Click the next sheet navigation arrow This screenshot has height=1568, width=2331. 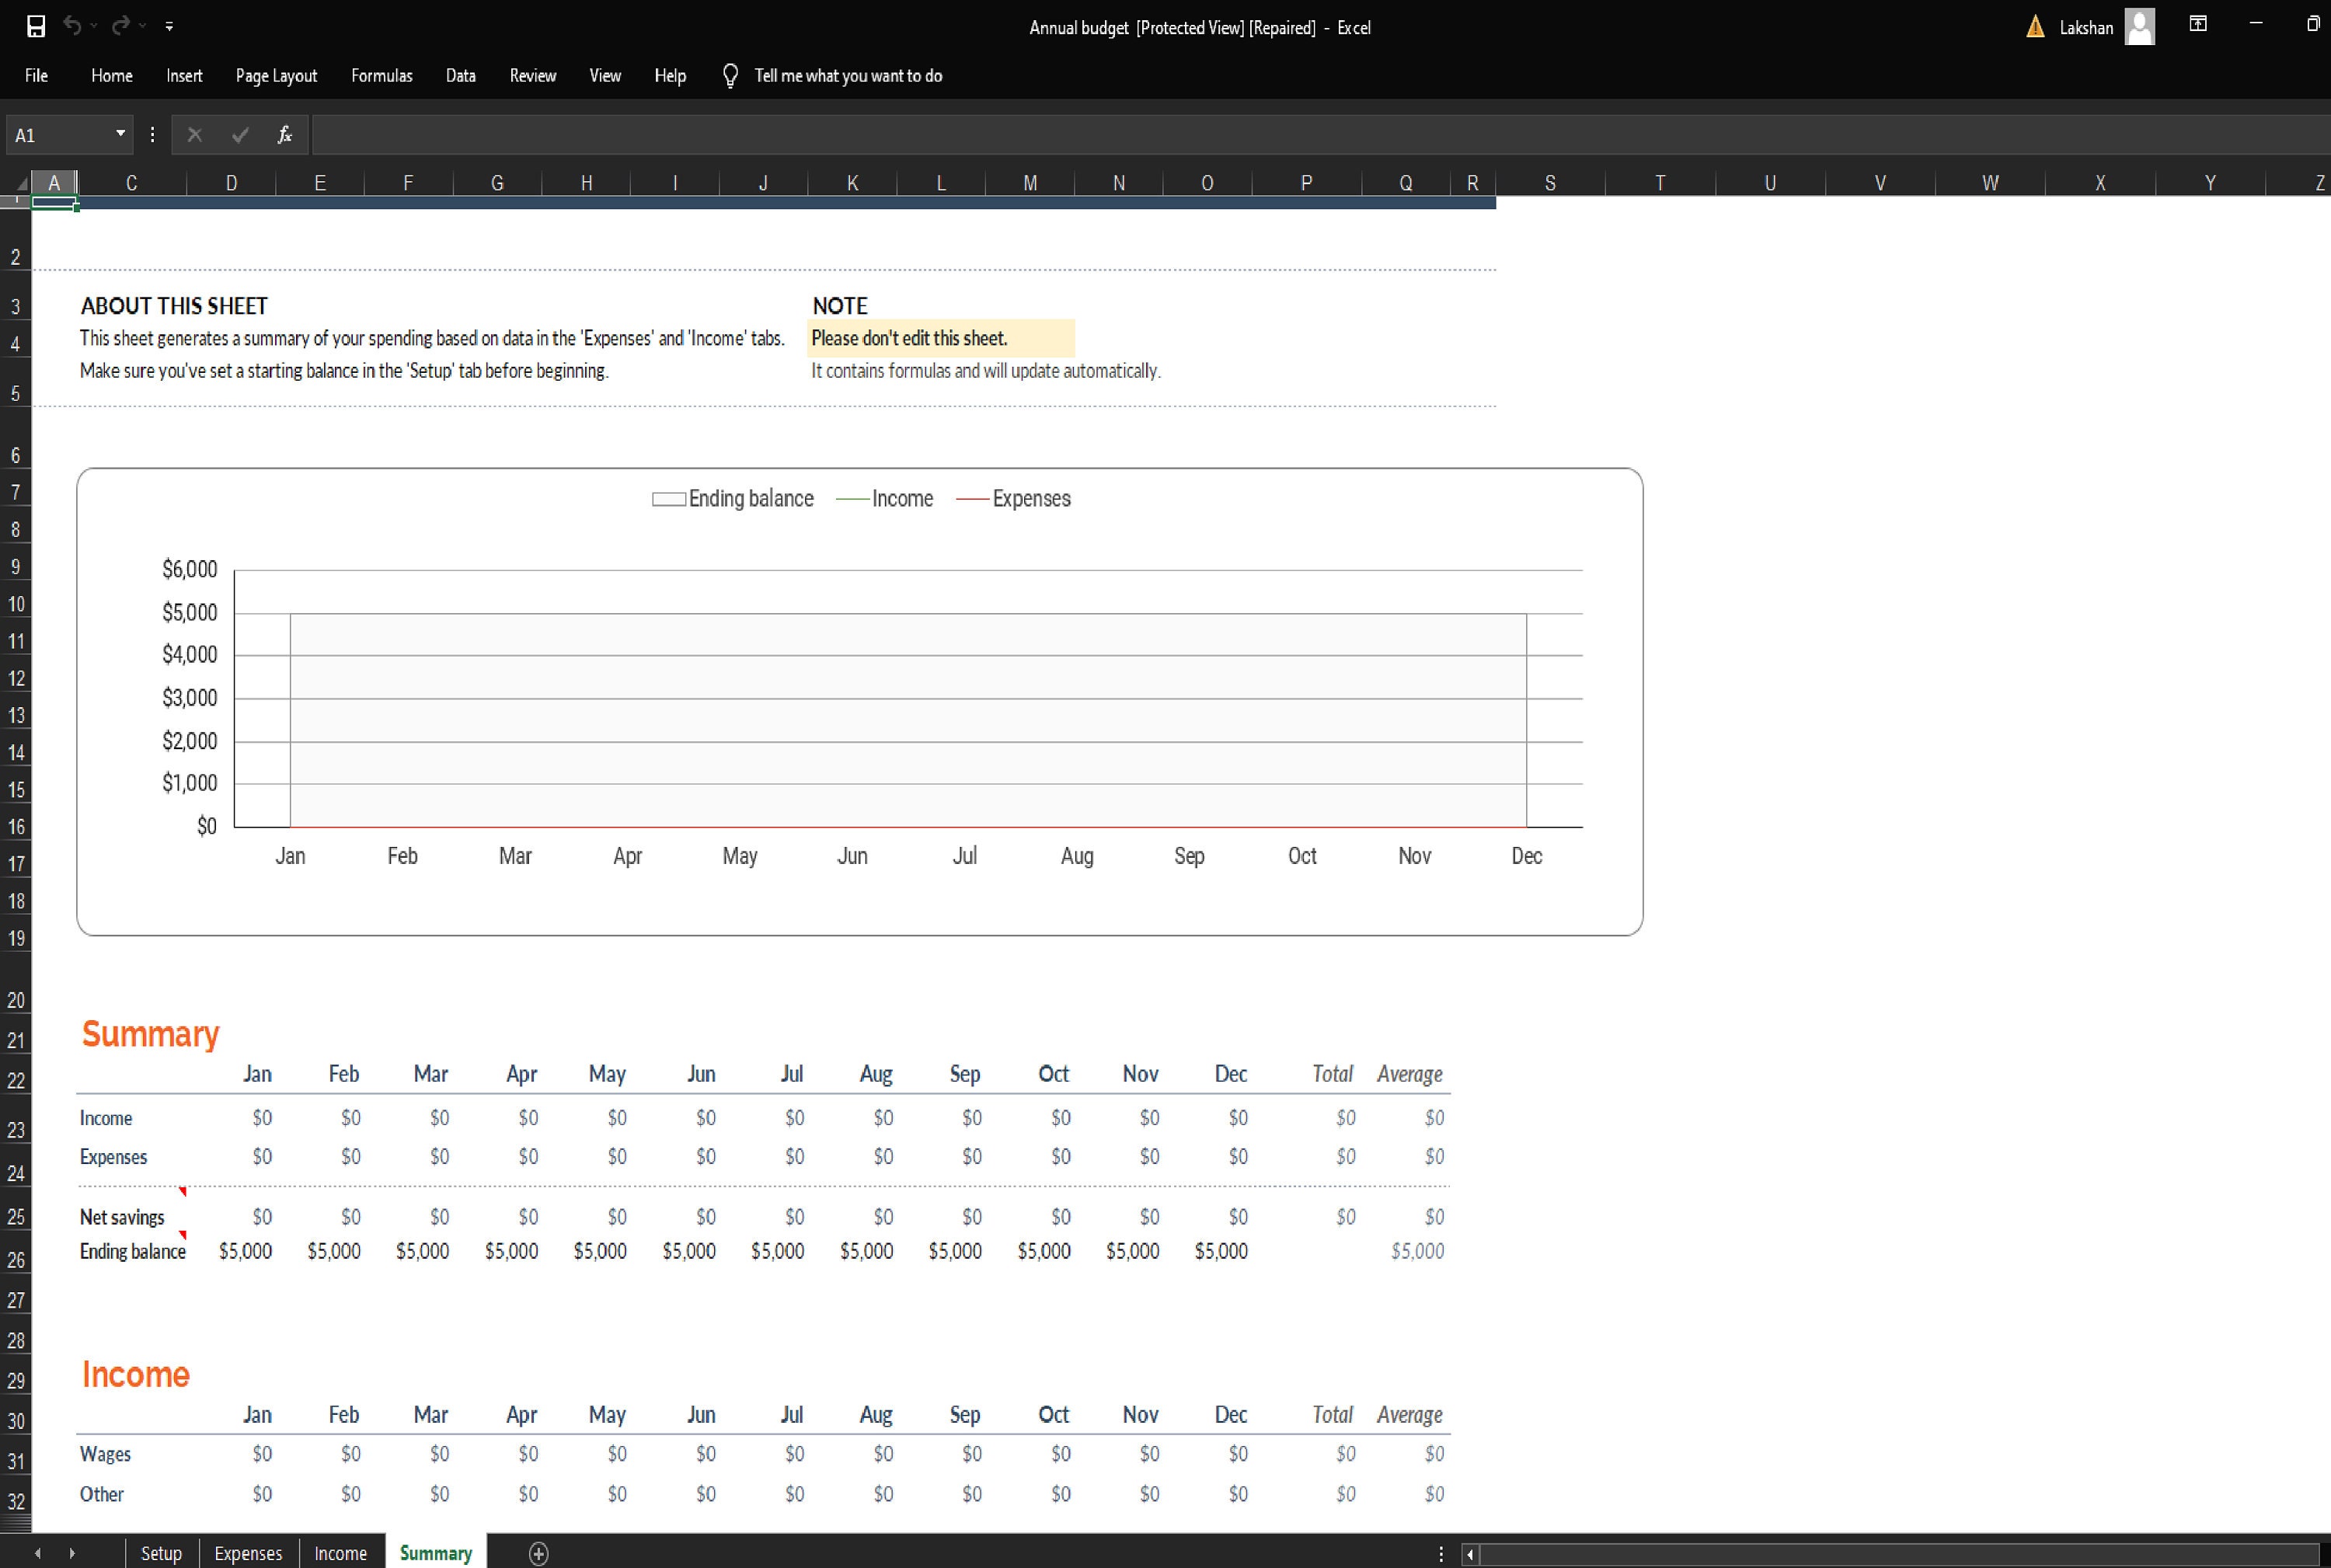pos(72,1553)
